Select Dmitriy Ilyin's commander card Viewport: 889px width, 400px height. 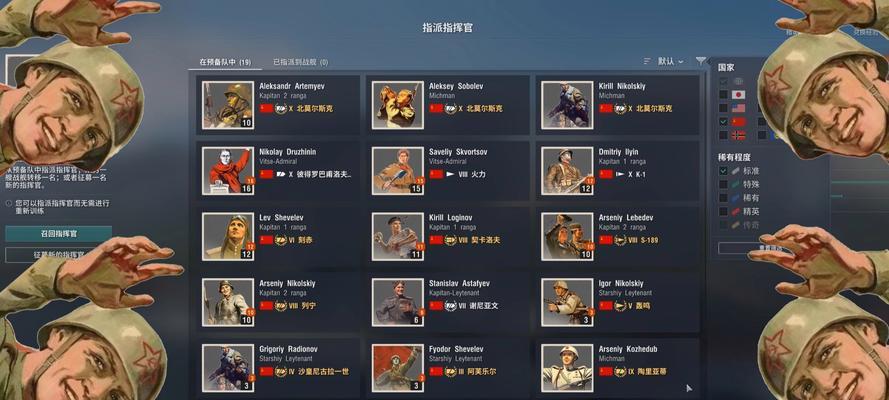tap(617, 171)
